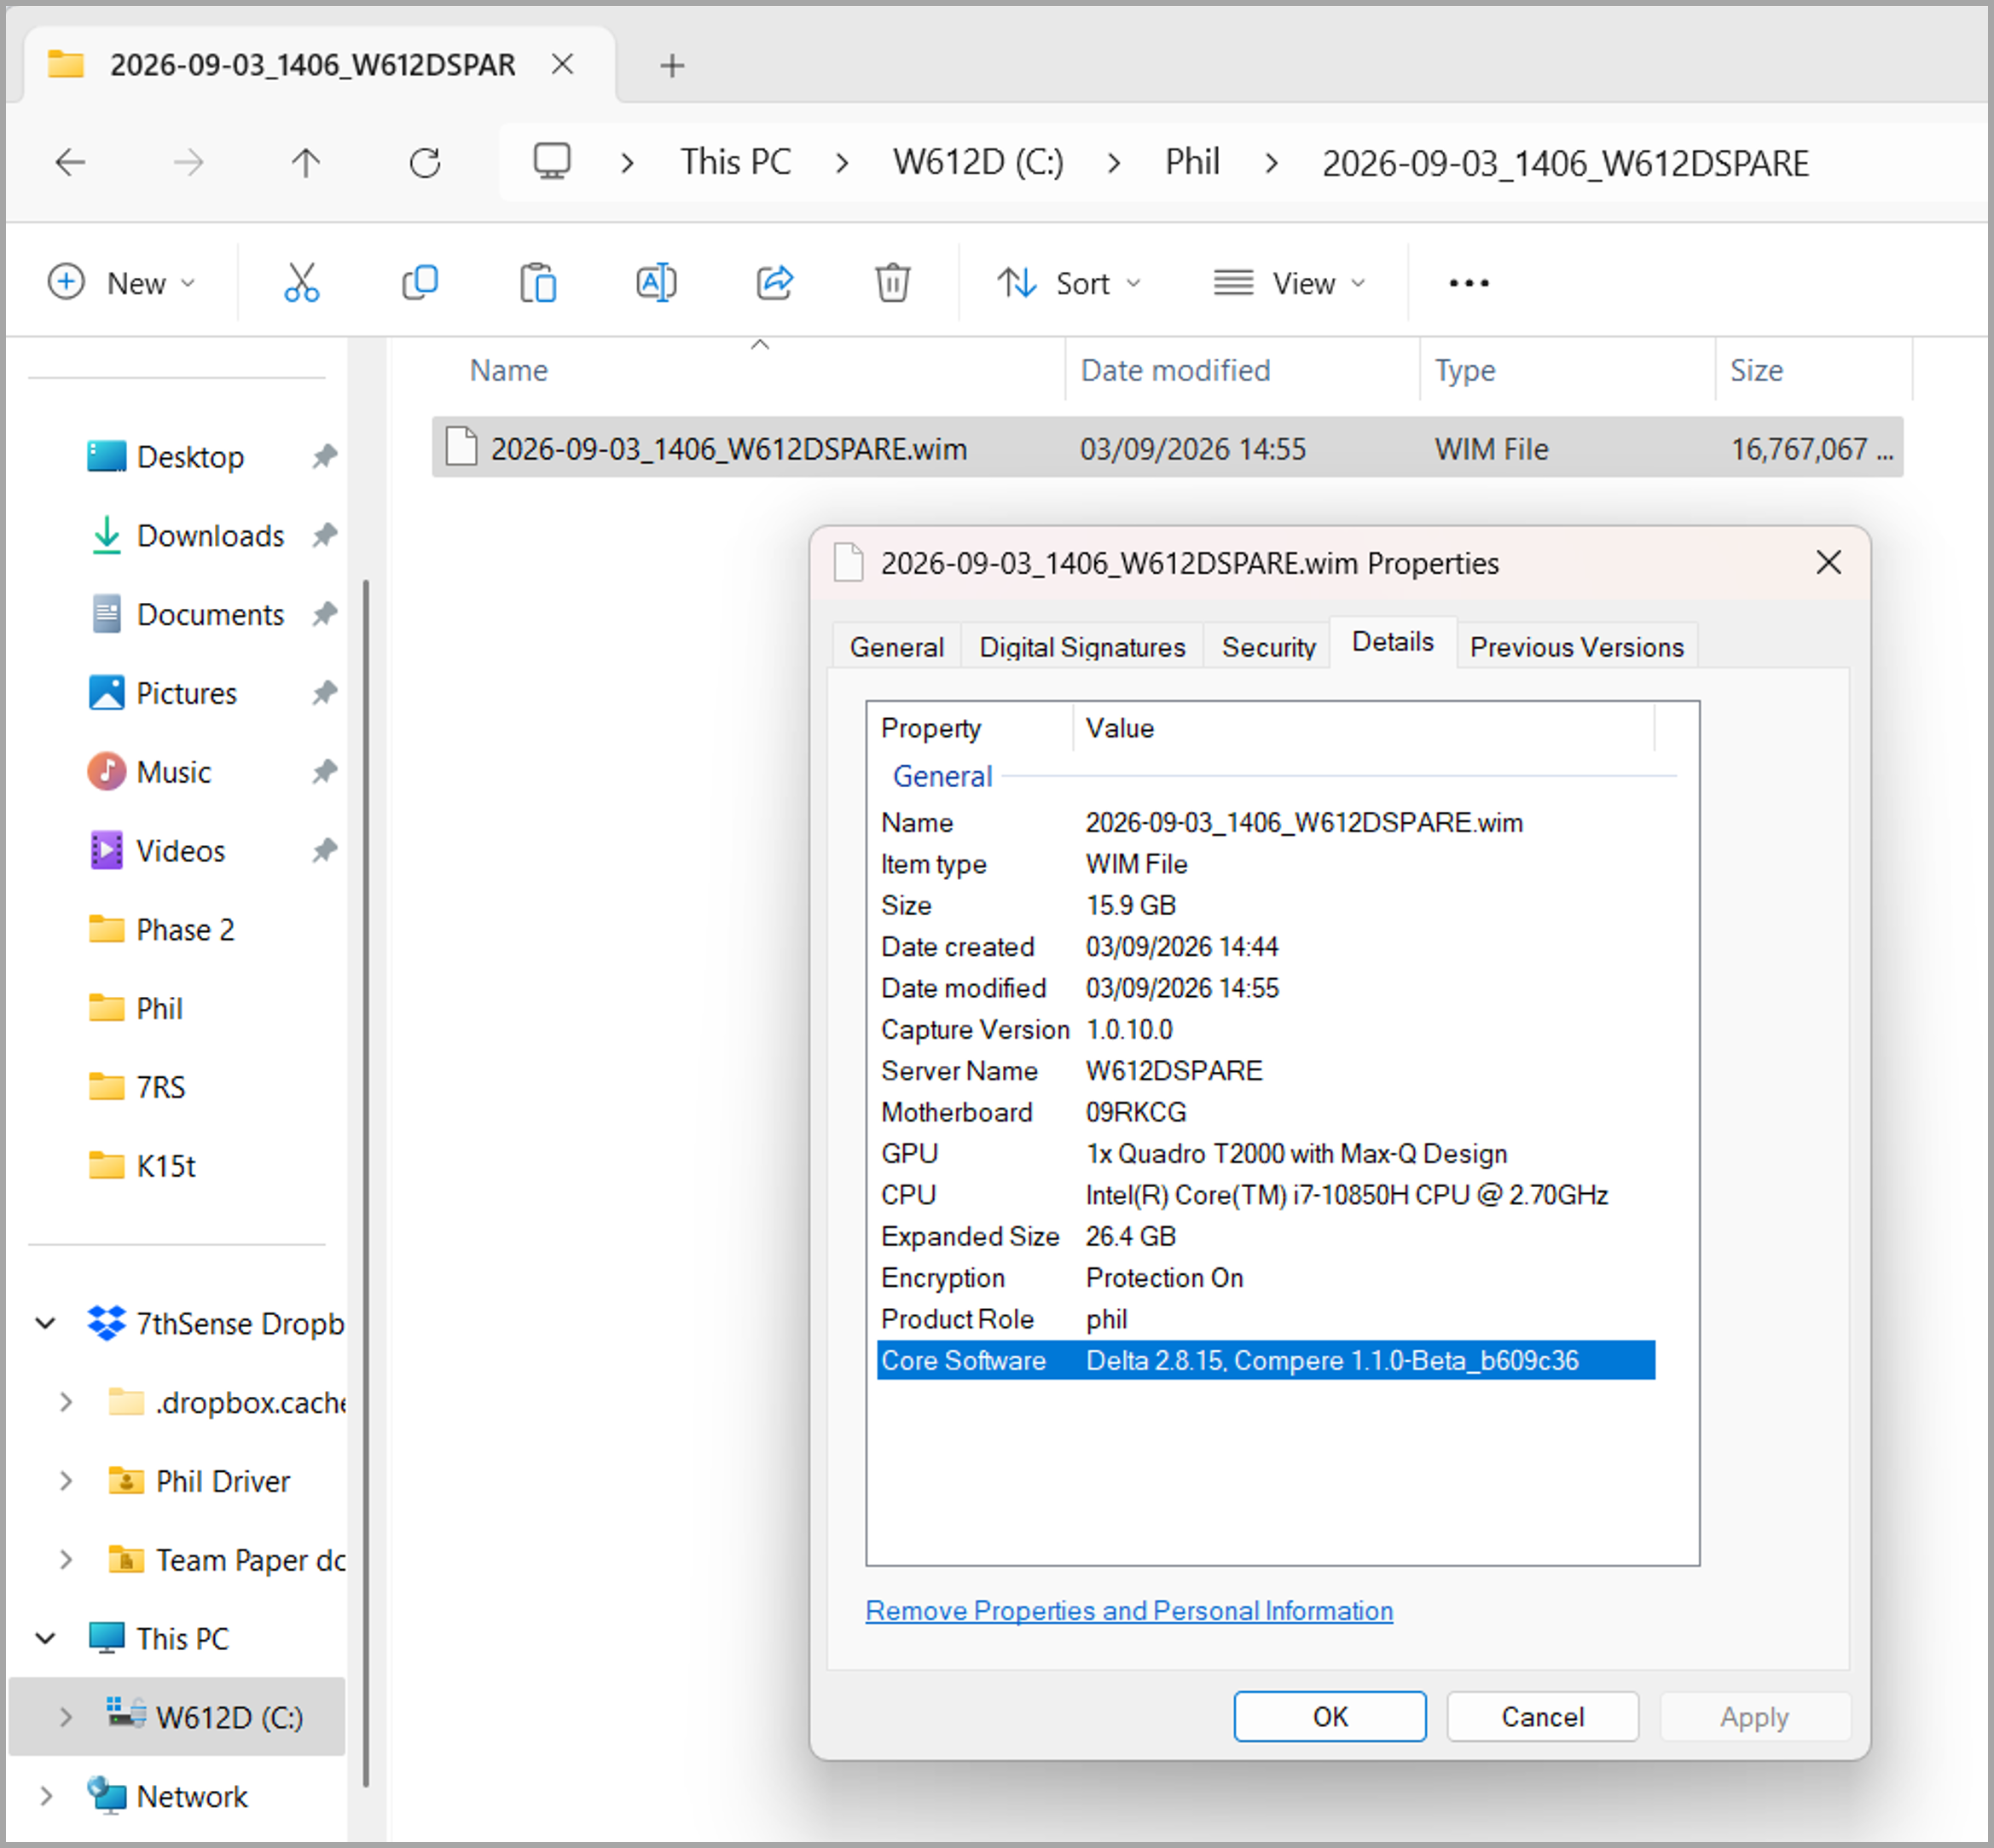
Task: Expand the Network tree node
Action: coord(45,1796)
